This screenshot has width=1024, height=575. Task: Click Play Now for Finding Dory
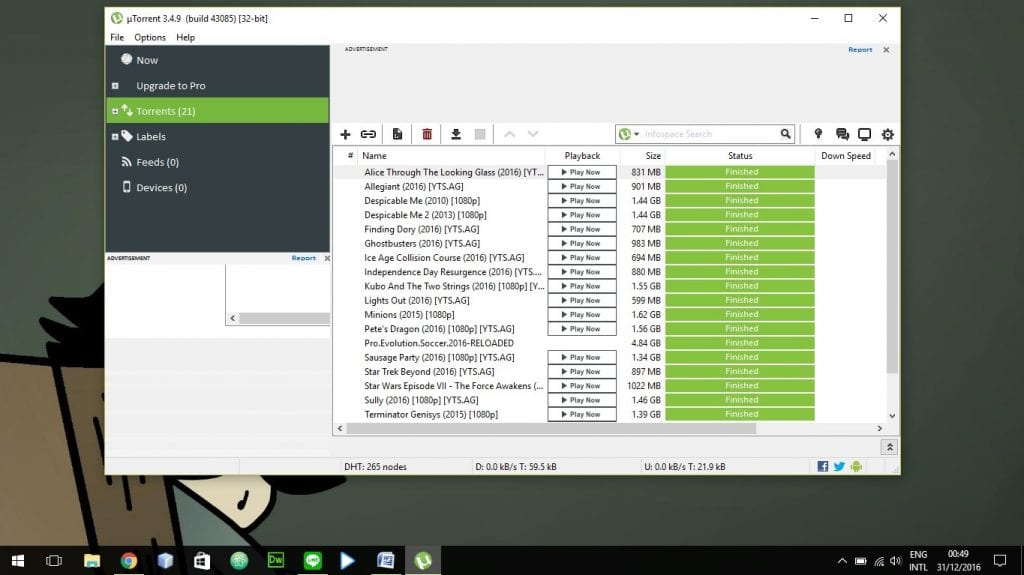coord(581,229)
